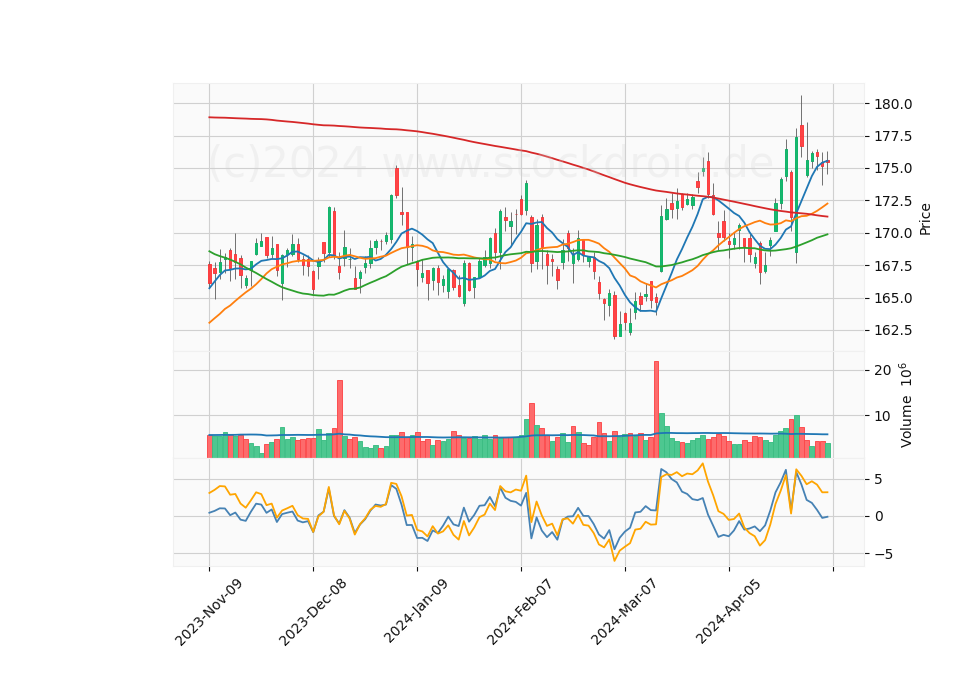Click the 2023-Nov-09 date label
The height and width of the screenshot is (690, 960).
209,611
